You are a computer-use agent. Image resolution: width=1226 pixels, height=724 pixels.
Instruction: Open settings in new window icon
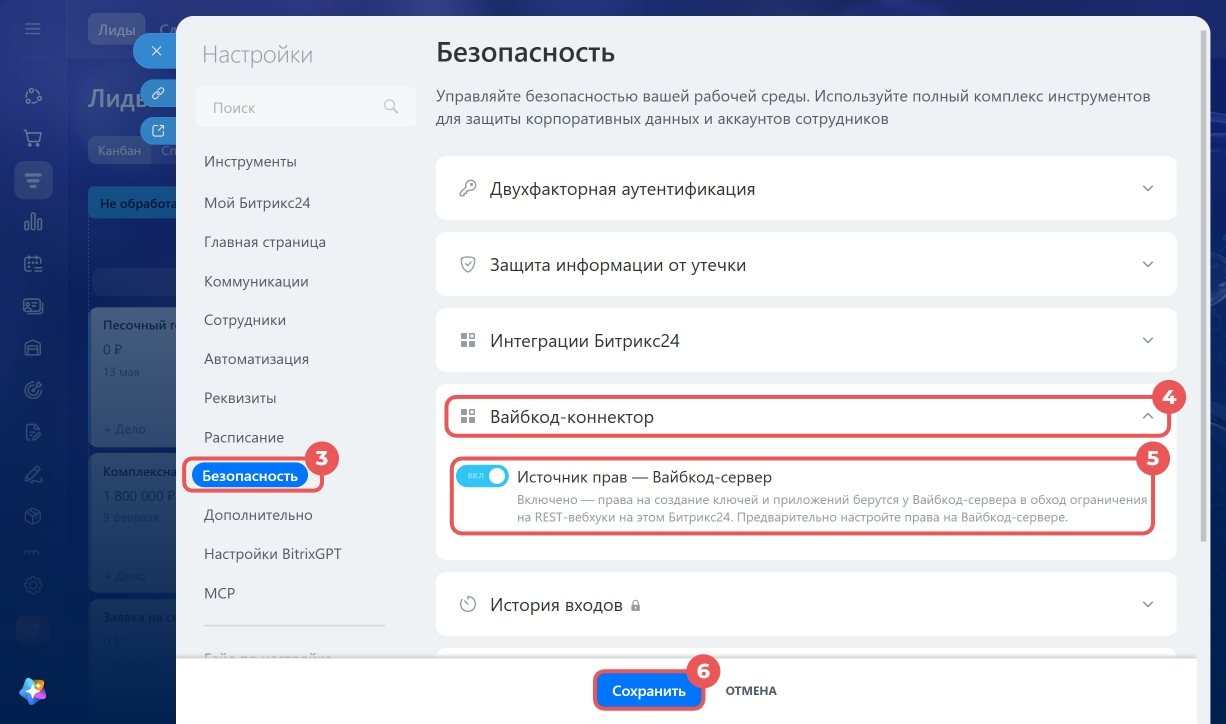158,130
